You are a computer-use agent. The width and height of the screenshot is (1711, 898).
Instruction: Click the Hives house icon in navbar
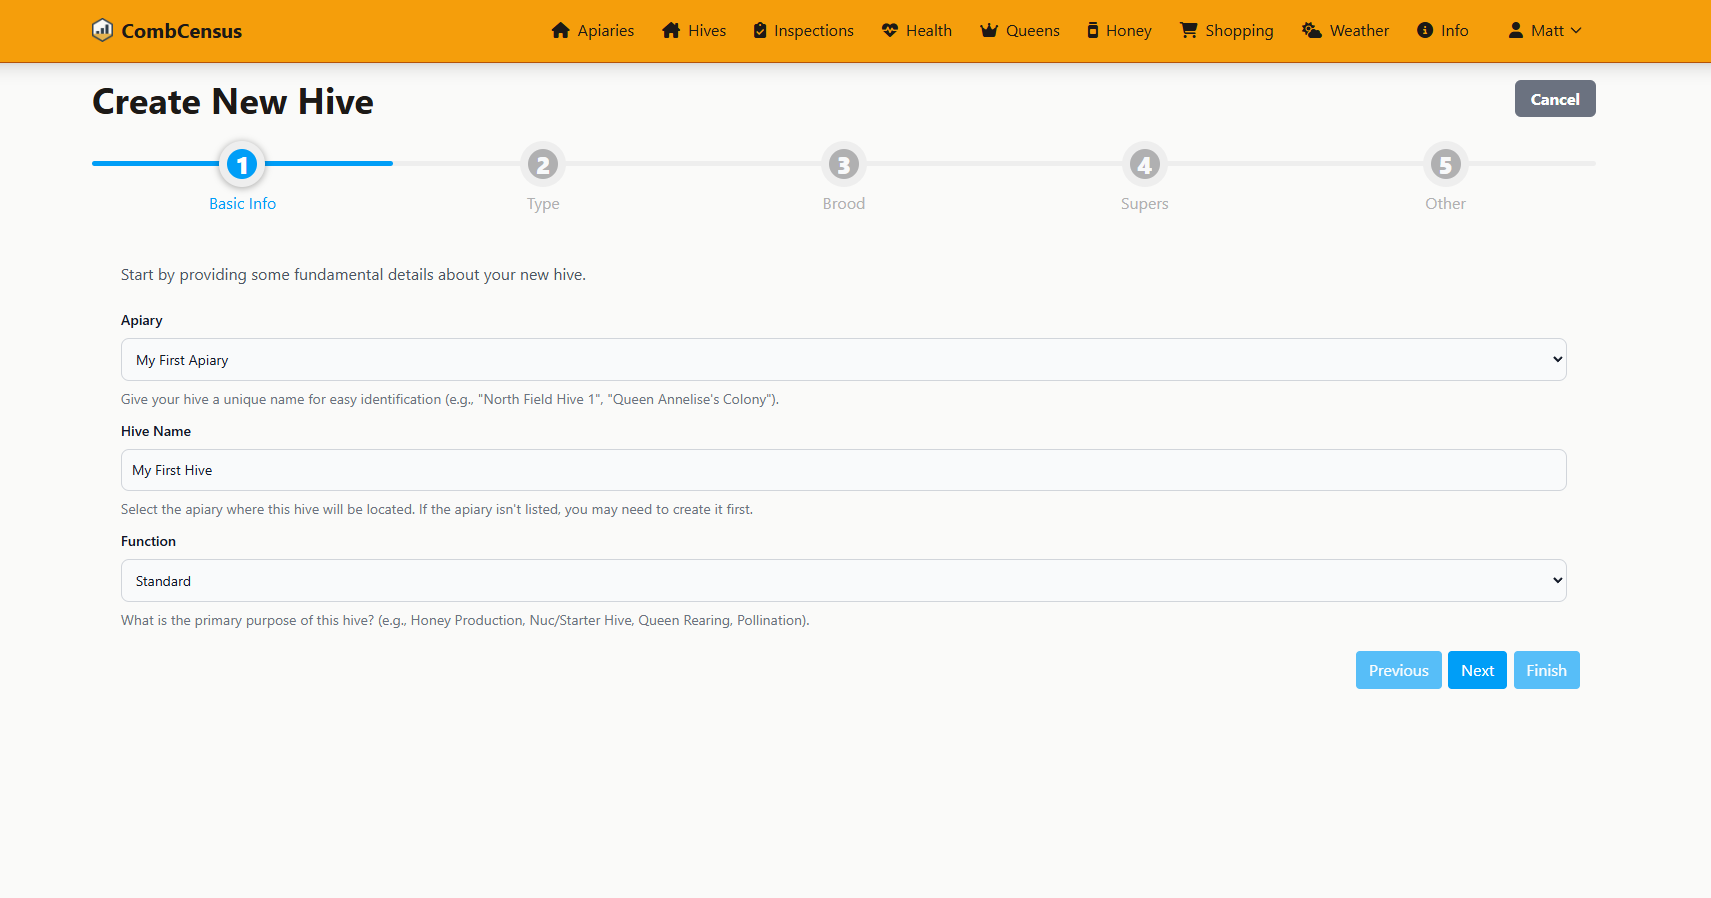pos(671,30)
